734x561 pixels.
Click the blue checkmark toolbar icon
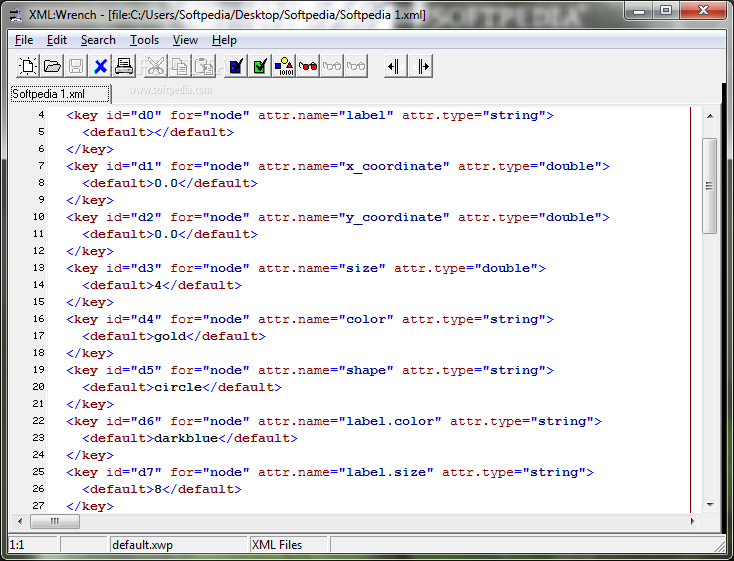235,66
